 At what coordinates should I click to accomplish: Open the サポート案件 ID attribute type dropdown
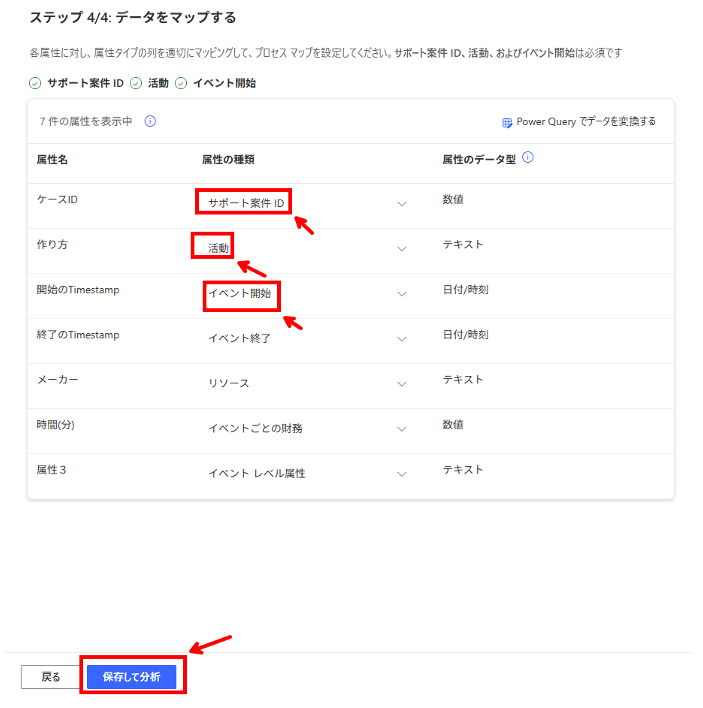pyautogui.click(x=307, y=204)
